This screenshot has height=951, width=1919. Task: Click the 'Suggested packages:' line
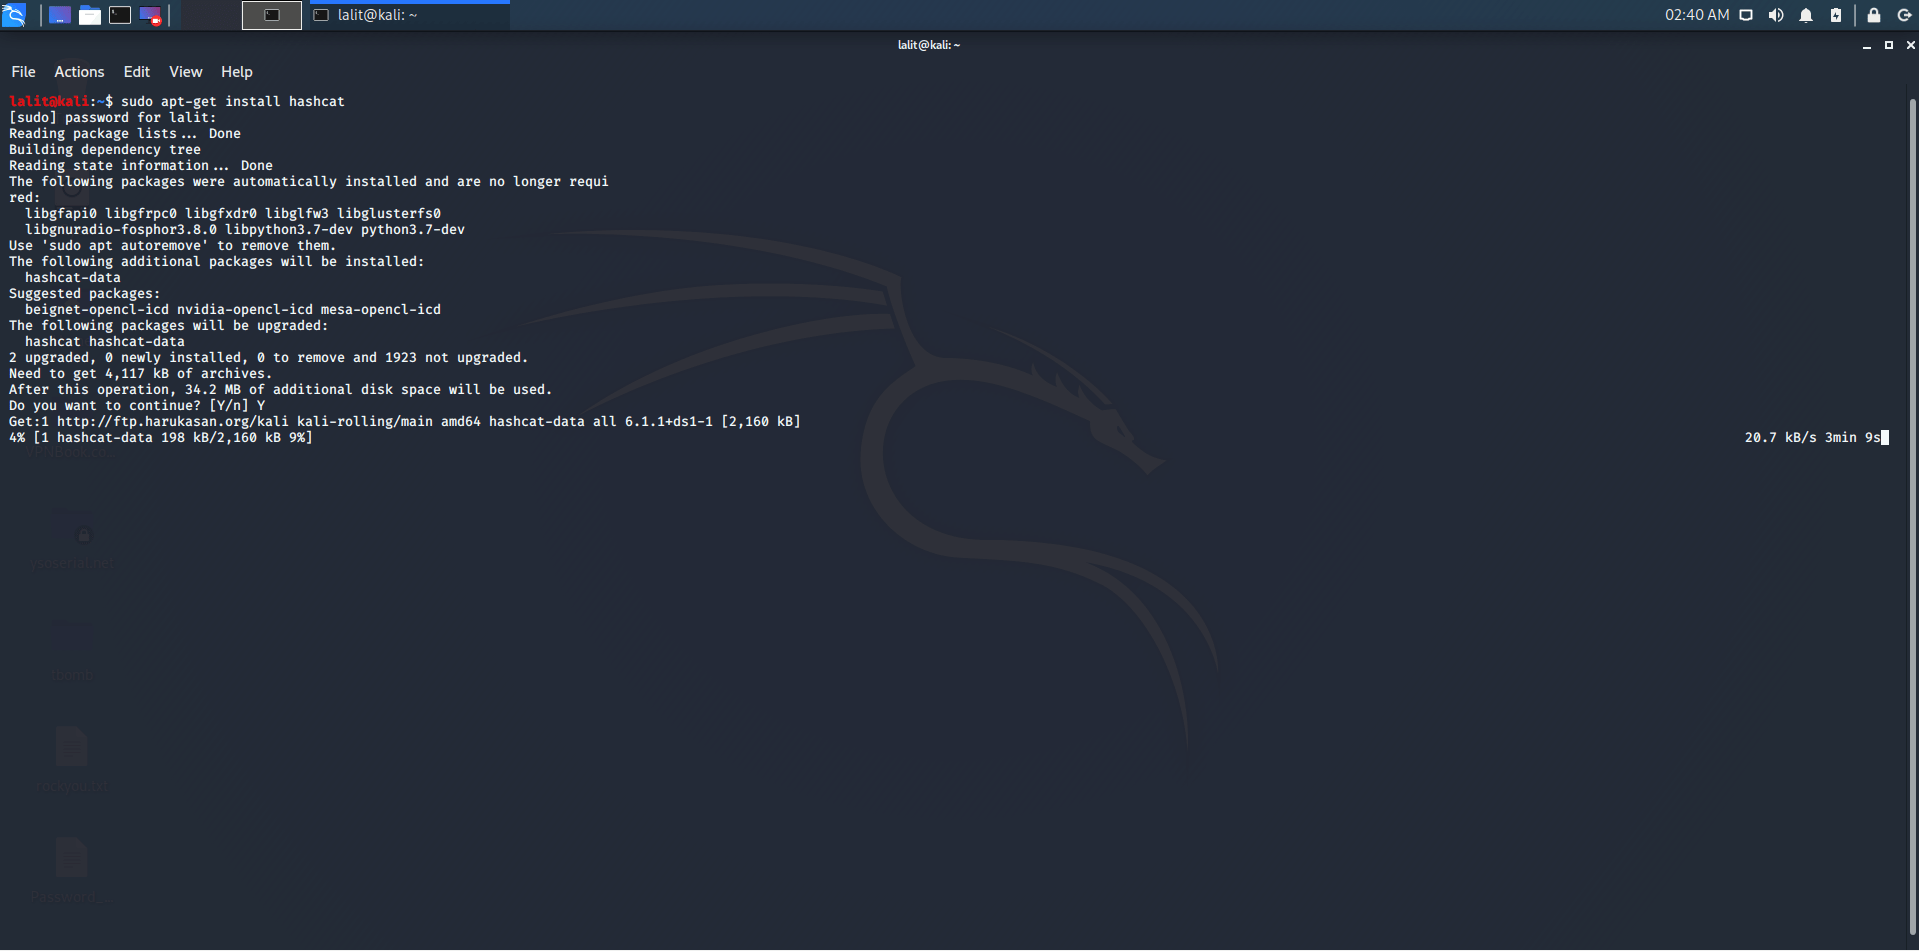(x=85, y=294)
